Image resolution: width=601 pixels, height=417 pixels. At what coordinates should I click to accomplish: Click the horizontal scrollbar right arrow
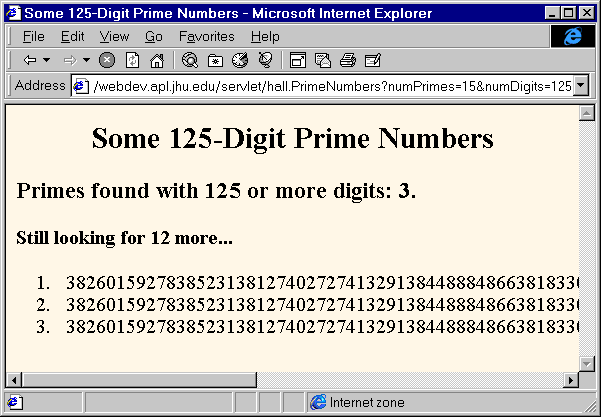click(571, 380)
